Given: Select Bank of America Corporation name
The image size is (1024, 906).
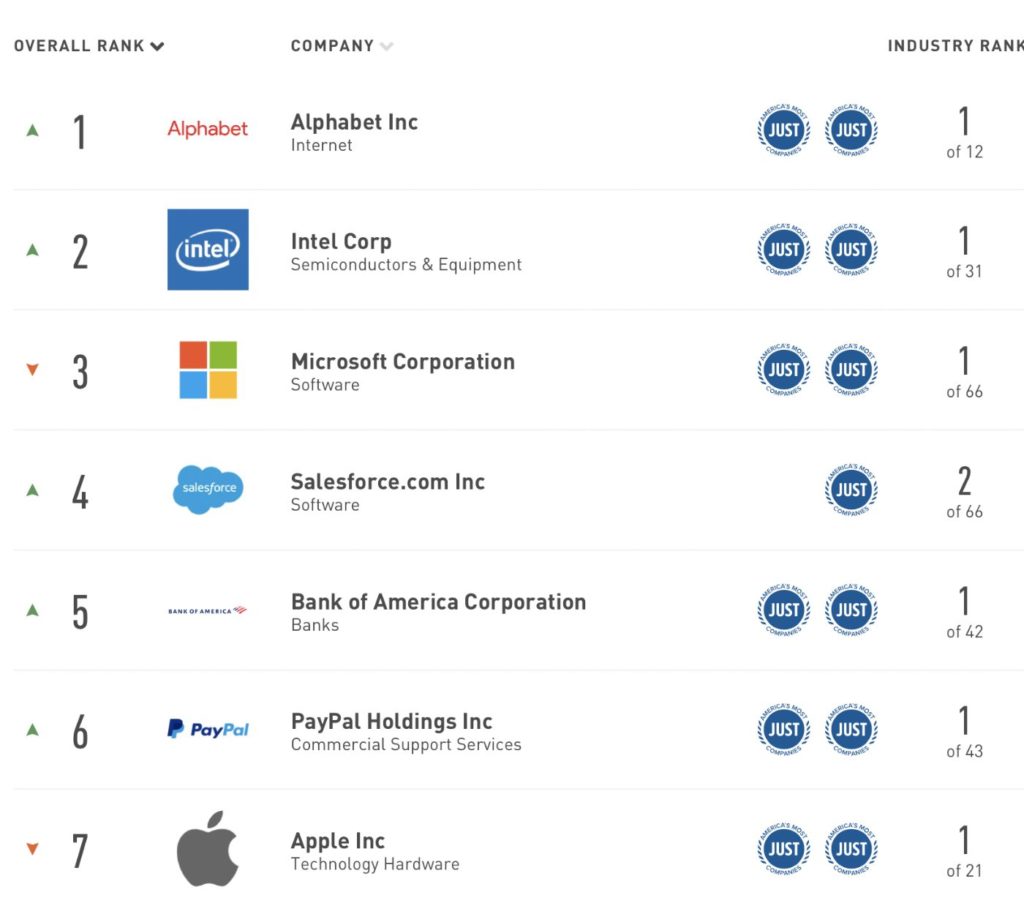Looking at the screenshot, I should pos(438,602).
